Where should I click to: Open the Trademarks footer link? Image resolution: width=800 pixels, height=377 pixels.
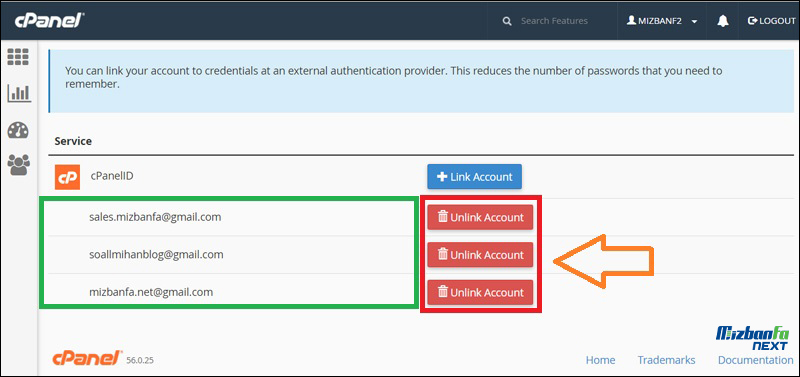pos(666,360)
